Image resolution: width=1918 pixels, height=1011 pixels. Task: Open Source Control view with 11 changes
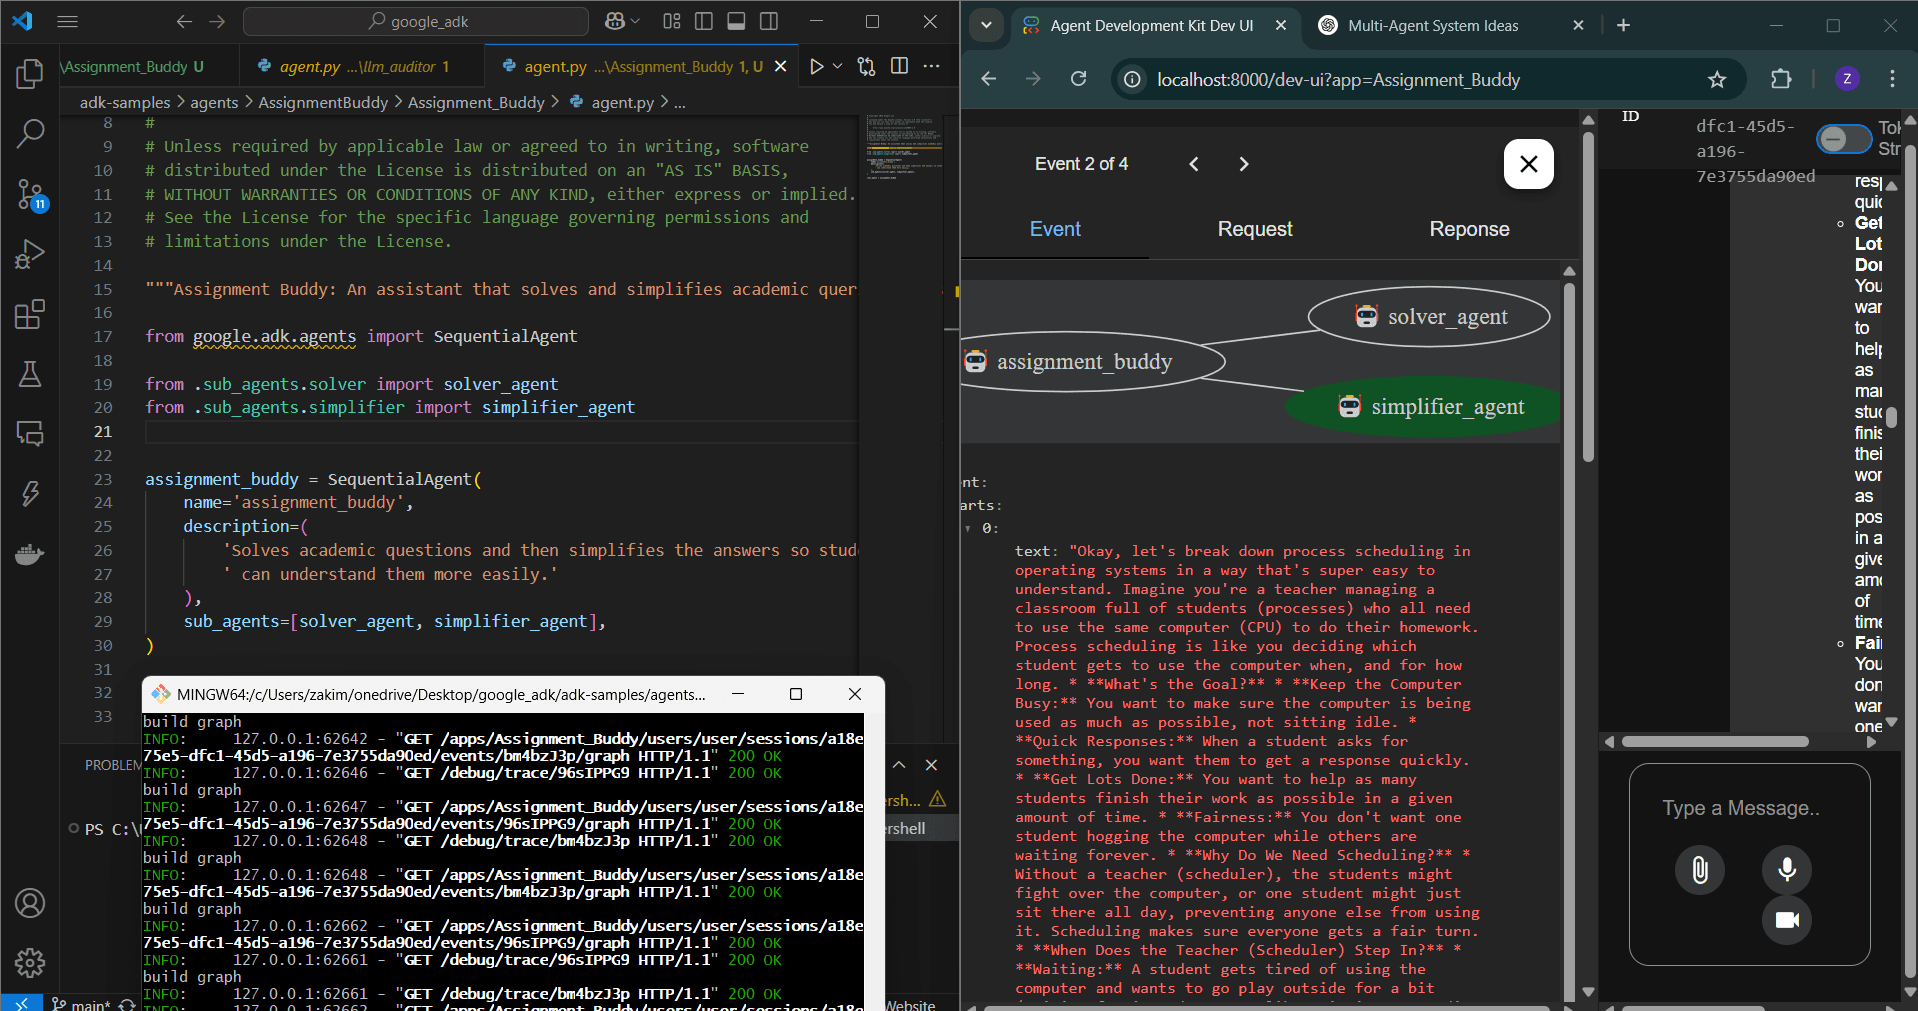point(30,194)
